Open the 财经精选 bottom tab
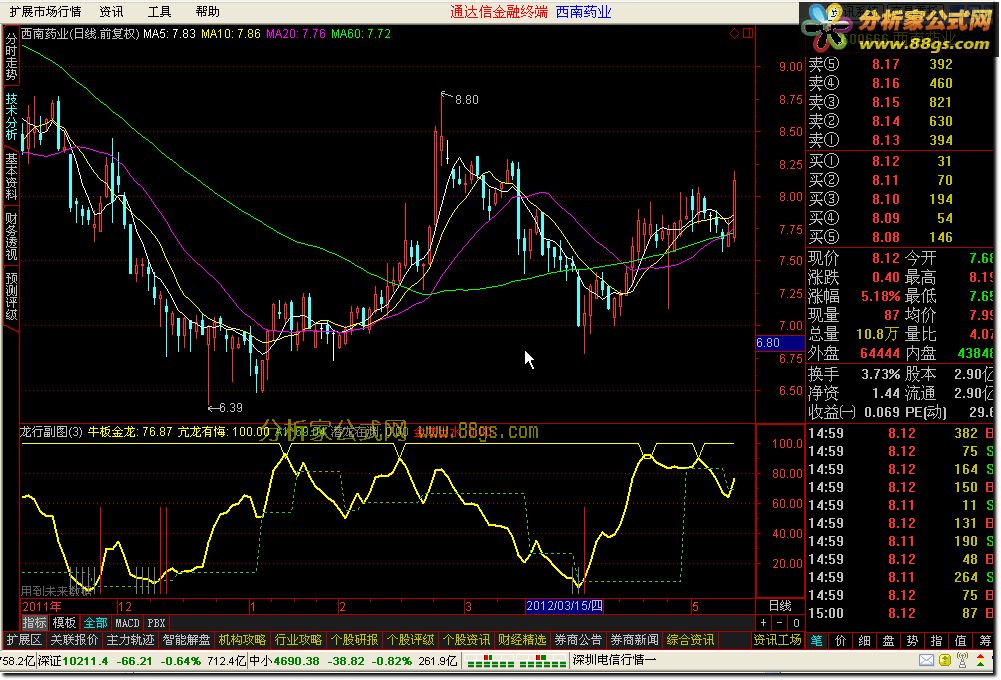 (x=522, y=640)
